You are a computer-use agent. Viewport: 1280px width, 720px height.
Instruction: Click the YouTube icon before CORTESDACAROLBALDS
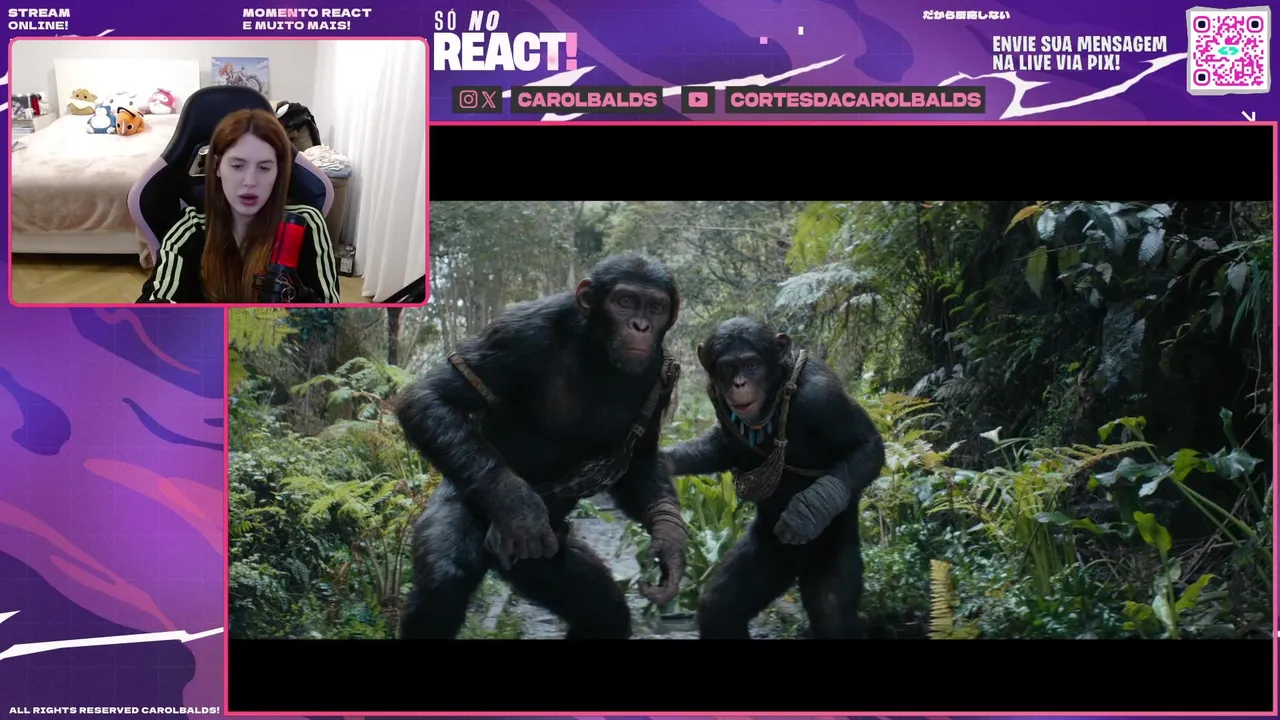698,99
